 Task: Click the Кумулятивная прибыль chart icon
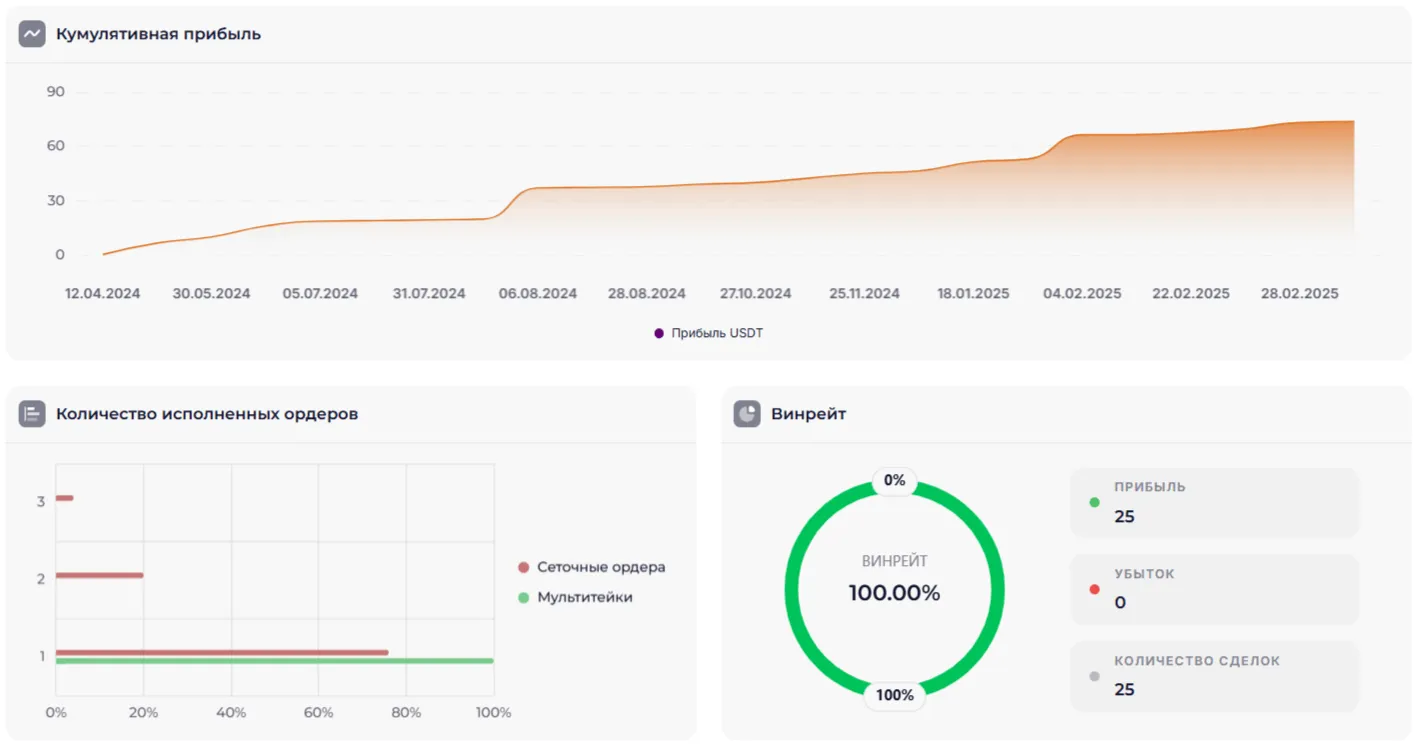[32, 34]
